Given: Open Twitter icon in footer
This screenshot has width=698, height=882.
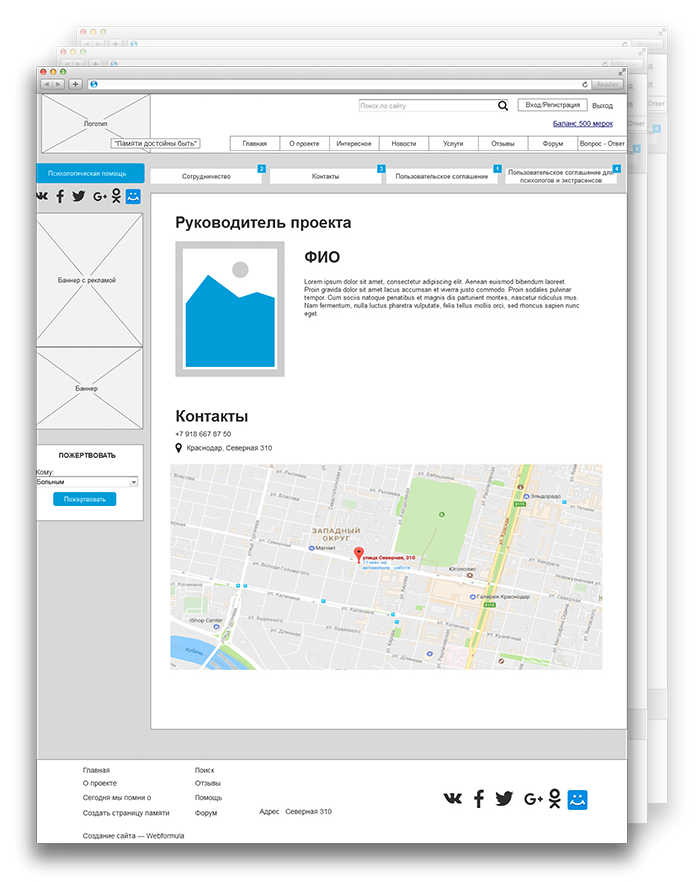Looking at the screenshot, I should pos(504,799).
